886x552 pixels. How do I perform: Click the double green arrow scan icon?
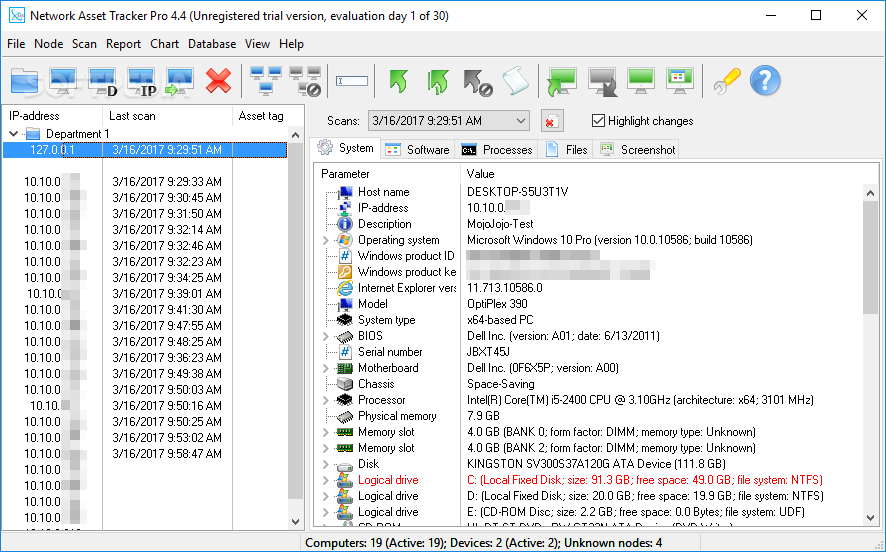438,81
